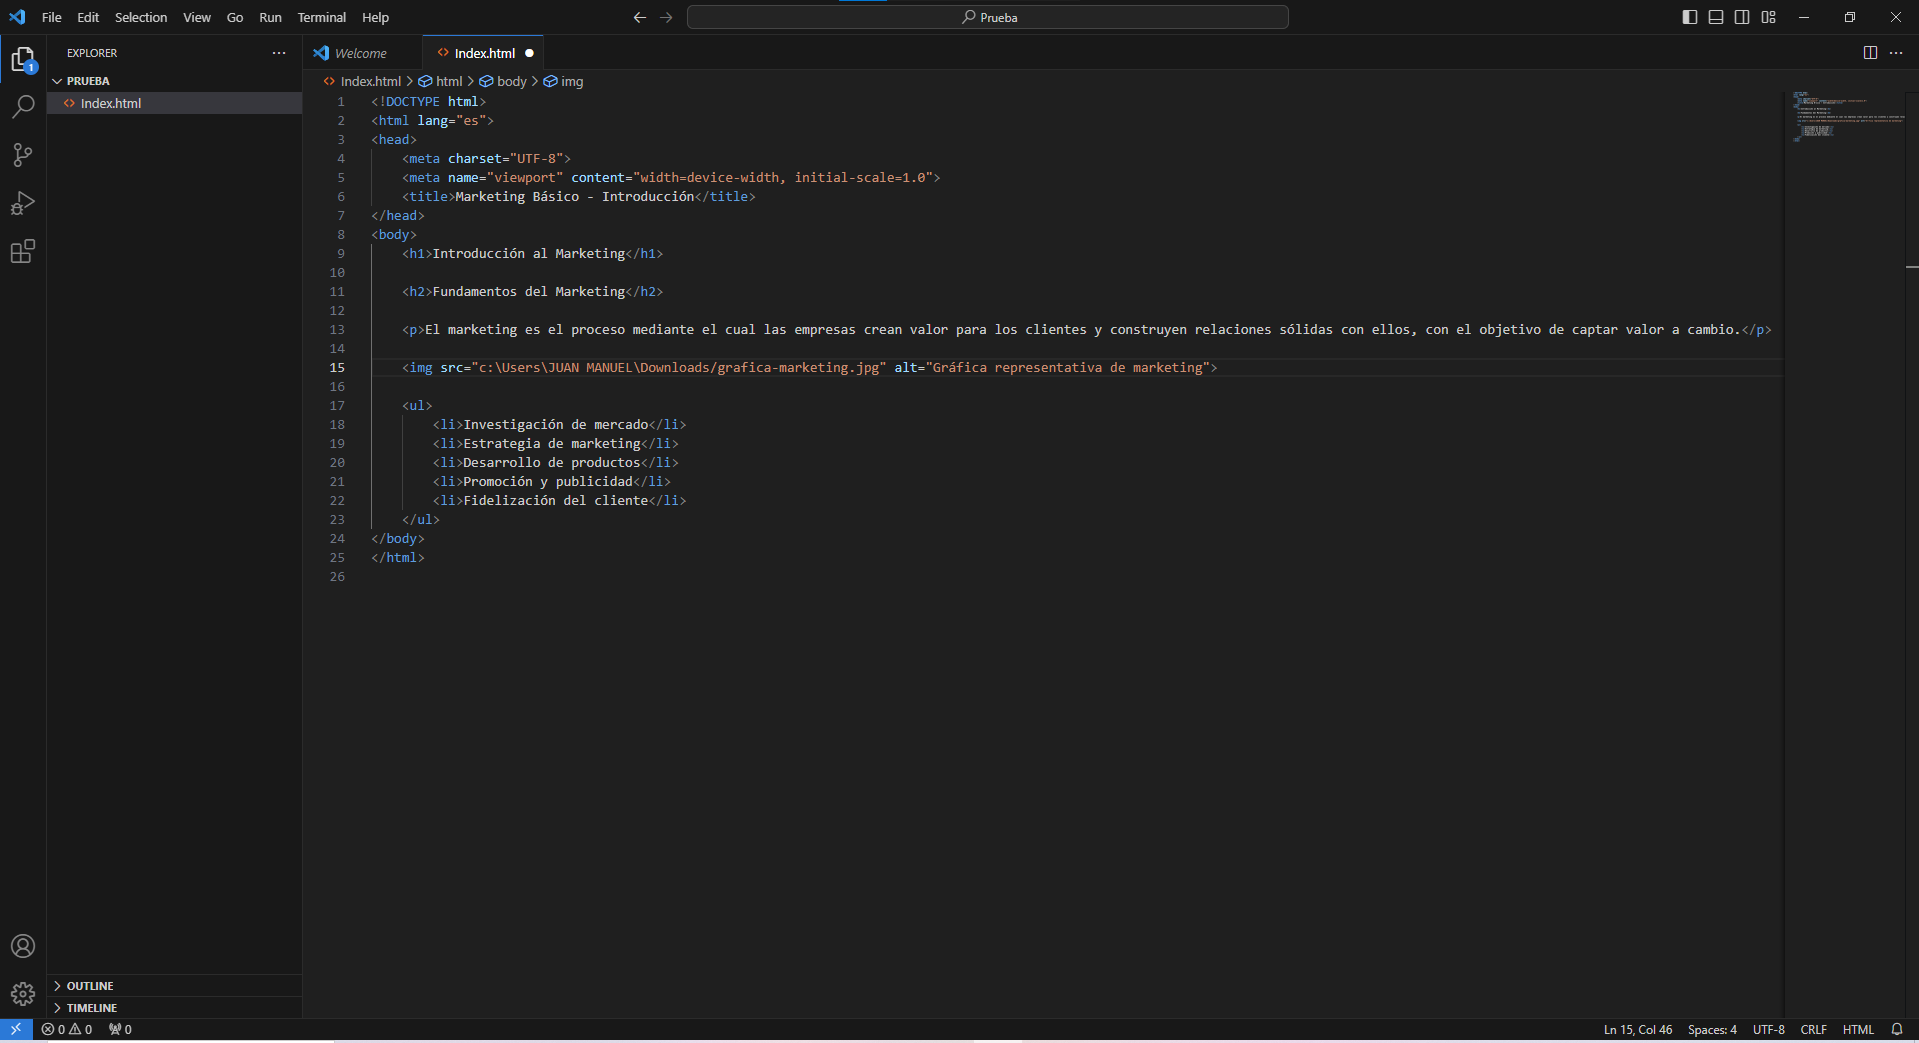Open the Accounts icon in activity bar
Viewport: 1919px width, 1043px height.
click(23, 946)
